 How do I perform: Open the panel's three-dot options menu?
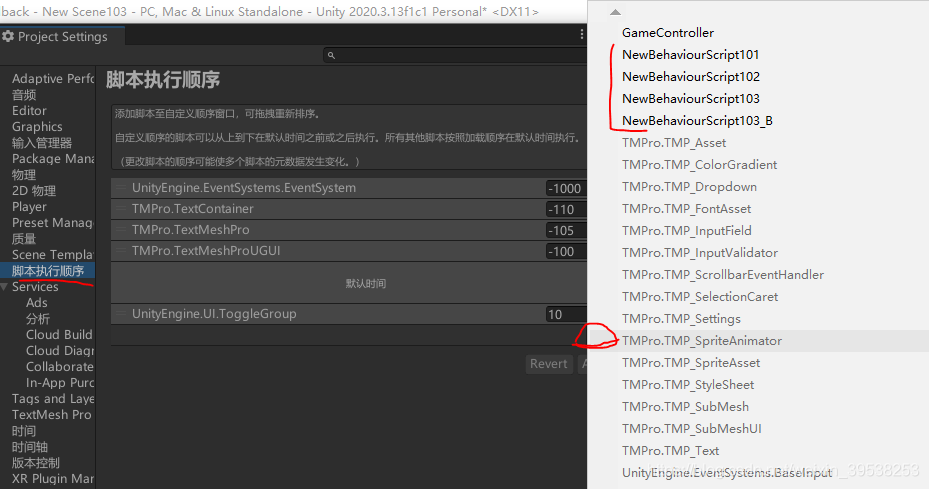[581, 35]
